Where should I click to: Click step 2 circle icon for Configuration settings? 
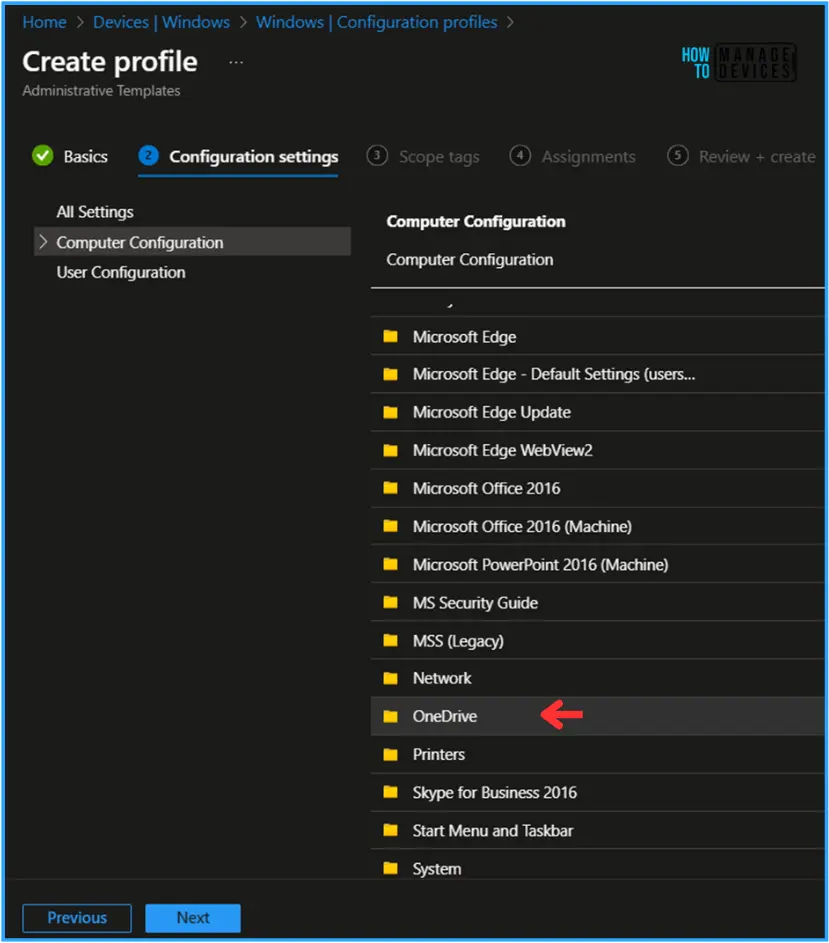(x=148, y=156)
